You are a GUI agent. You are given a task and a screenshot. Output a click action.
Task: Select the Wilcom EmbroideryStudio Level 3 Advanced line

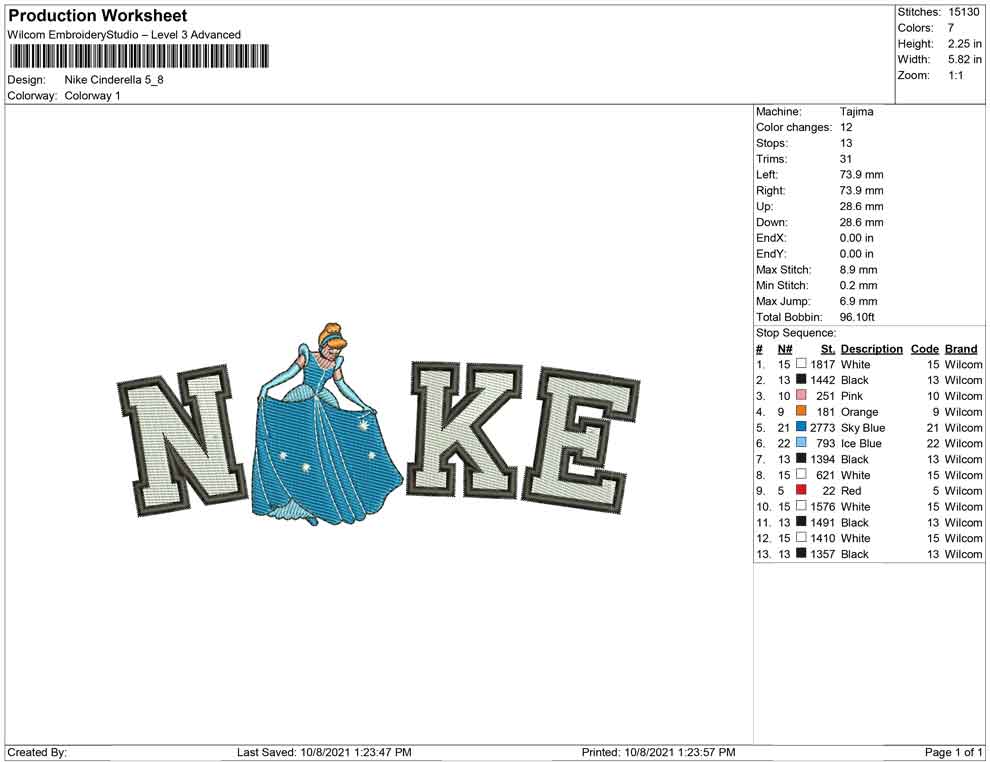tap(124, 35)
